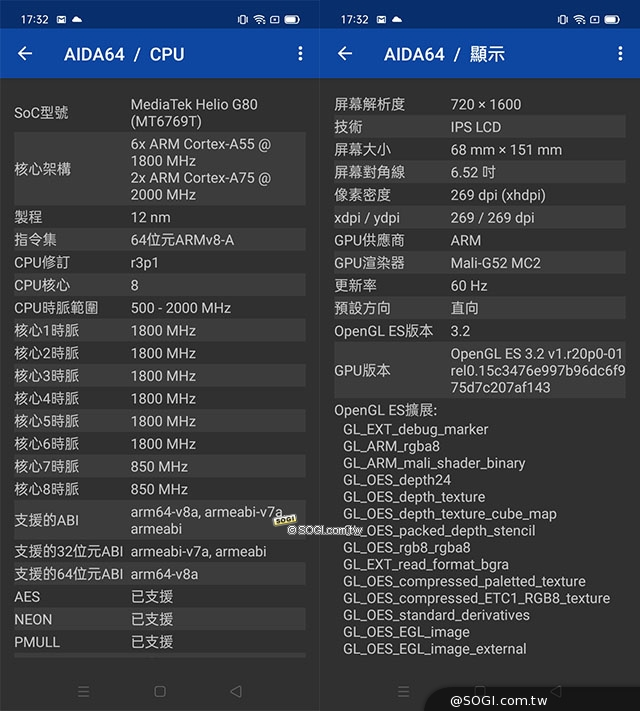Open recent apps on right navigation bar
The height and width of the screenshot is (711, 640).
click(404, 691)
